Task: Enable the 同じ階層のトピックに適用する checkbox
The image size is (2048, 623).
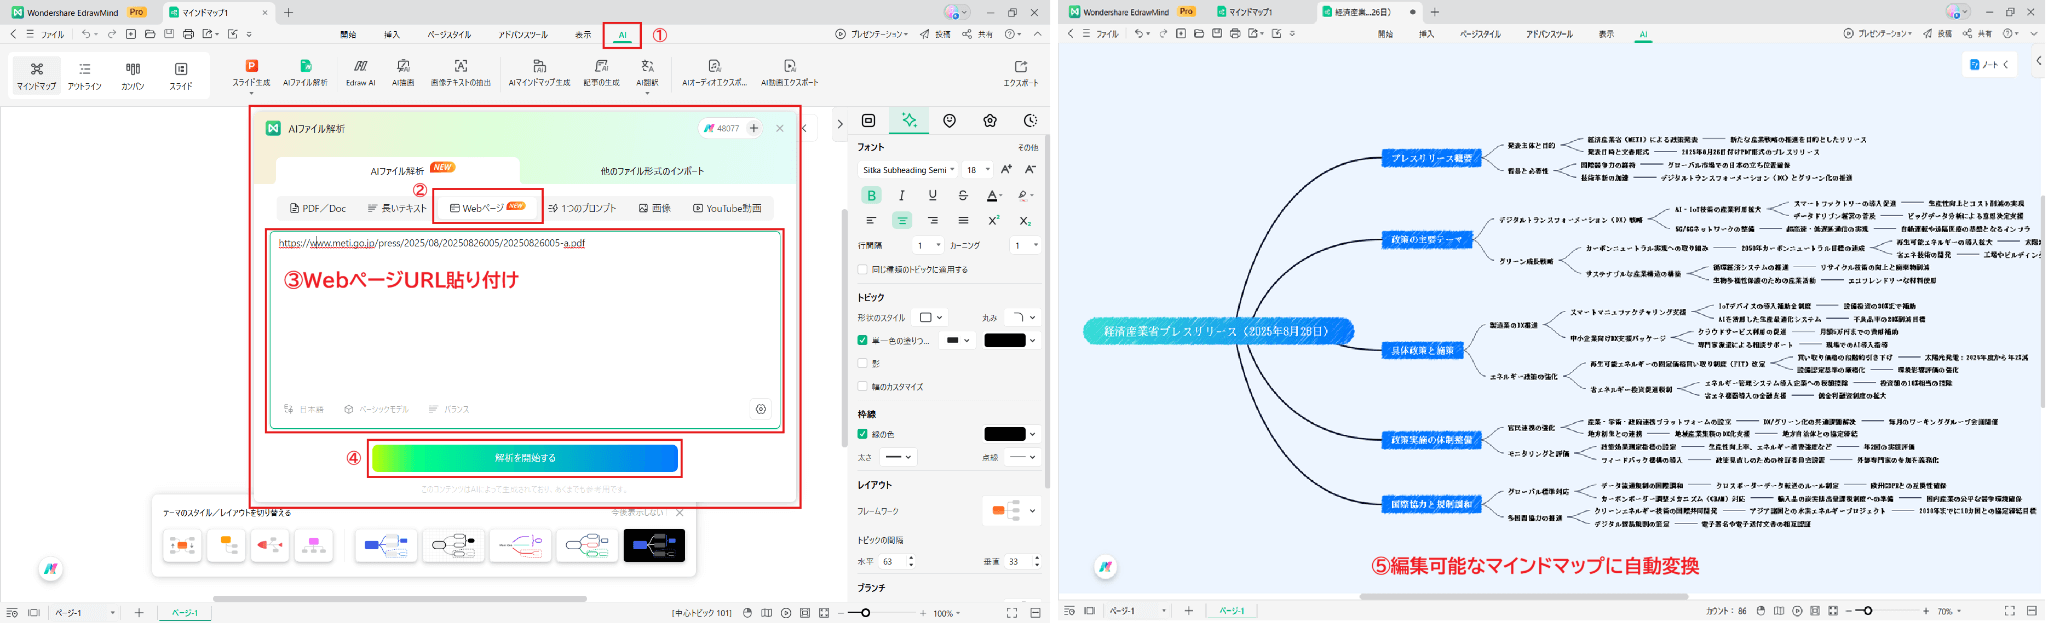Action: point(863,269)
